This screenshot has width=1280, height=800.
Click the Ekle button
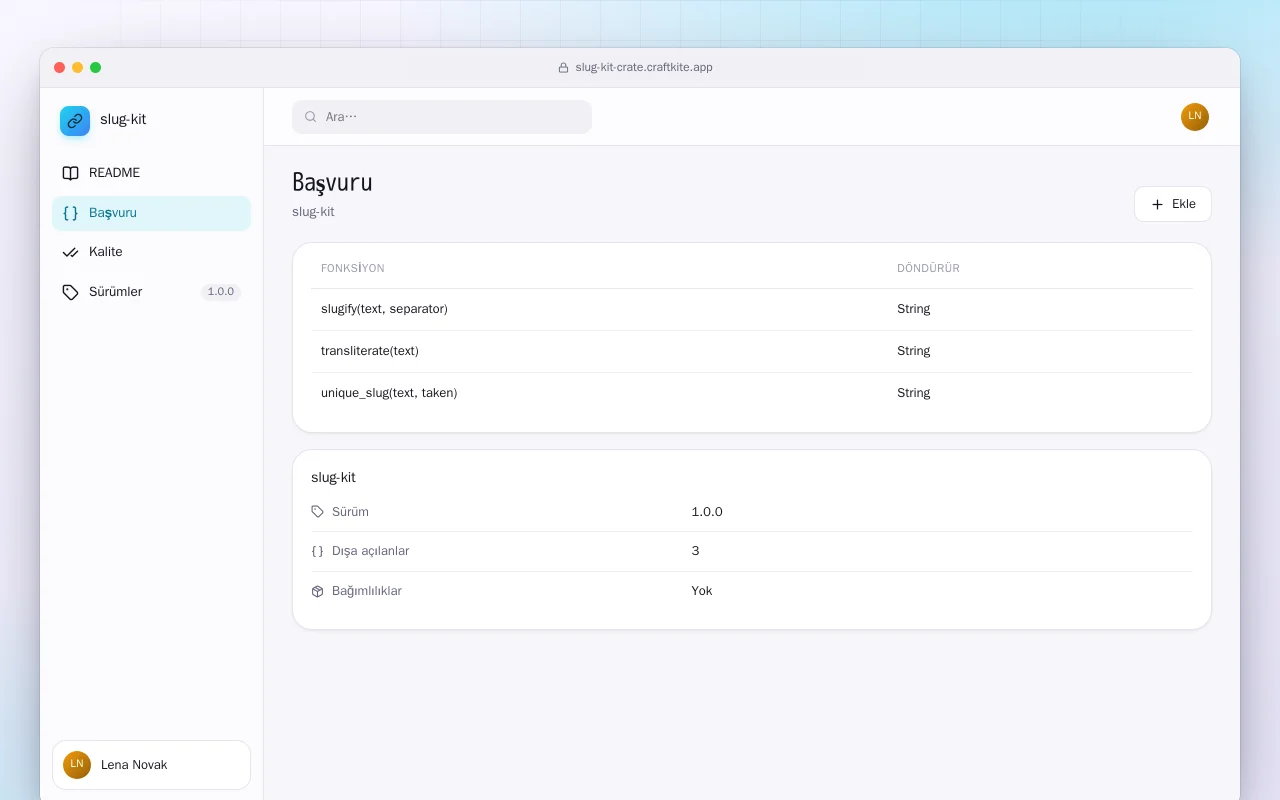point(1172,204)
